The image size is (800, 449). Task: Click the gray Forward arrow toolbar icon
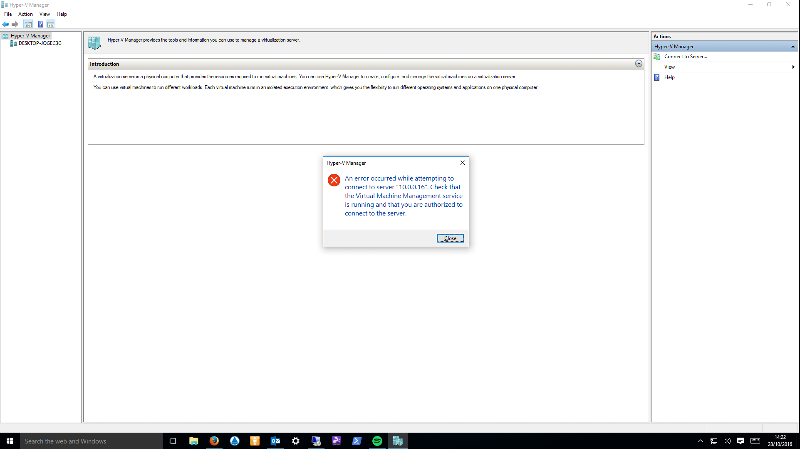tap(15, 24)
